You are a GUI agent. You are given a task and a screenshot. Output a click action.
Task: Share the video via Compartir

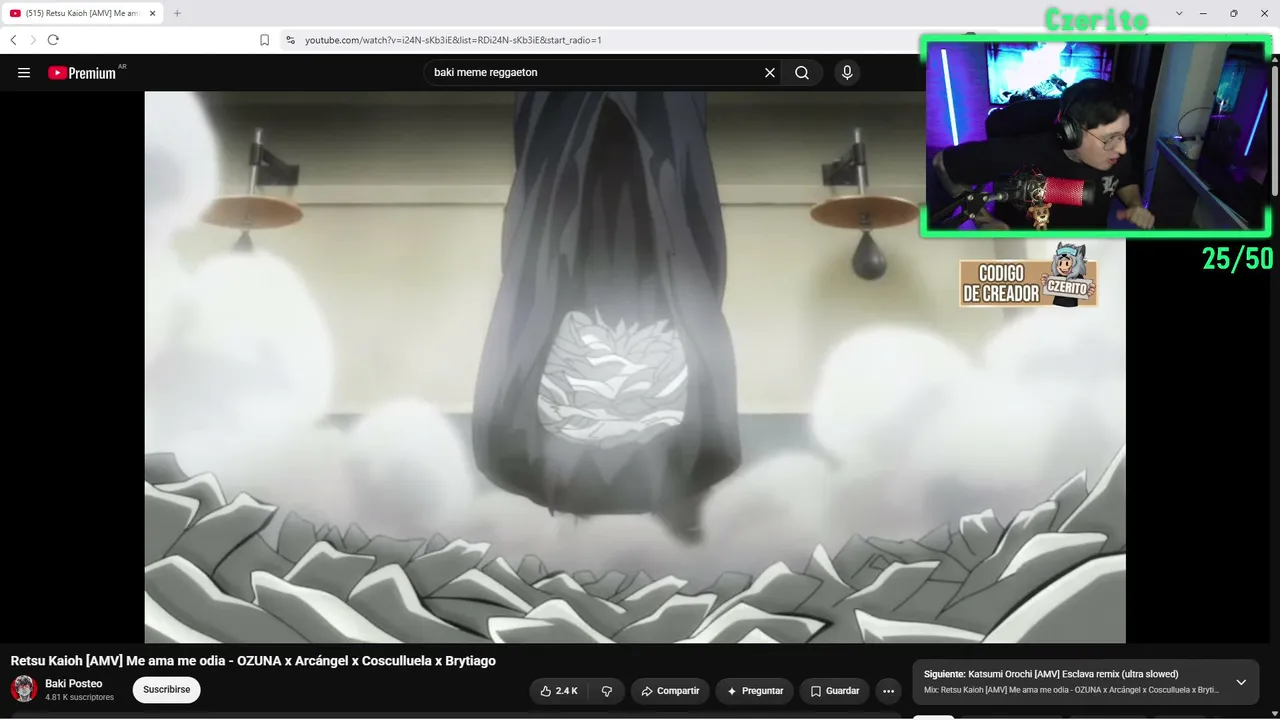click(x=670, y=691)
